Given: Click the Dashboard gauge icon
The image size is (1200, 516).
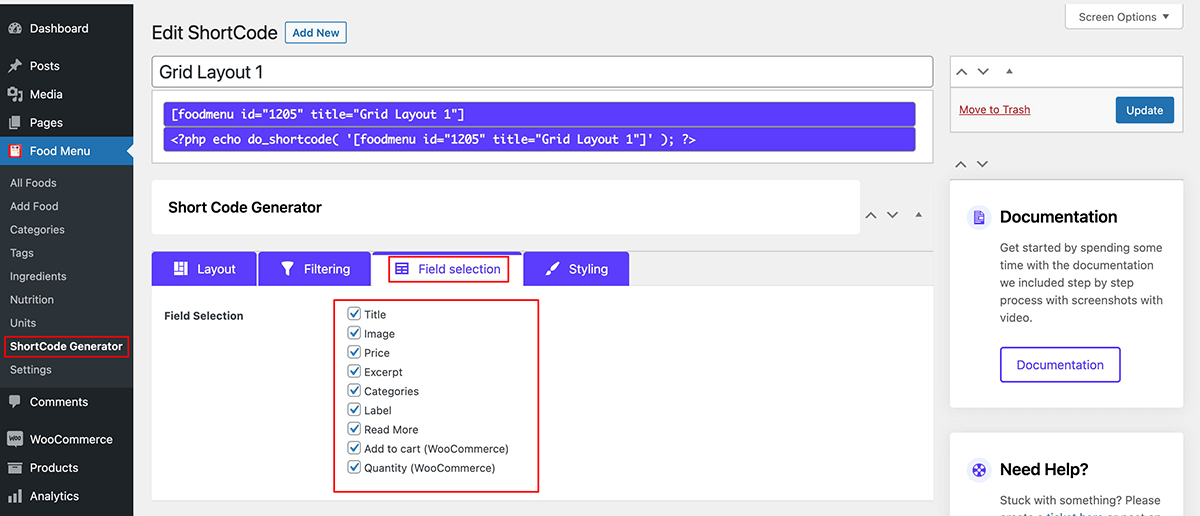Looking at the screenshot, I should (x=15, y=29).
